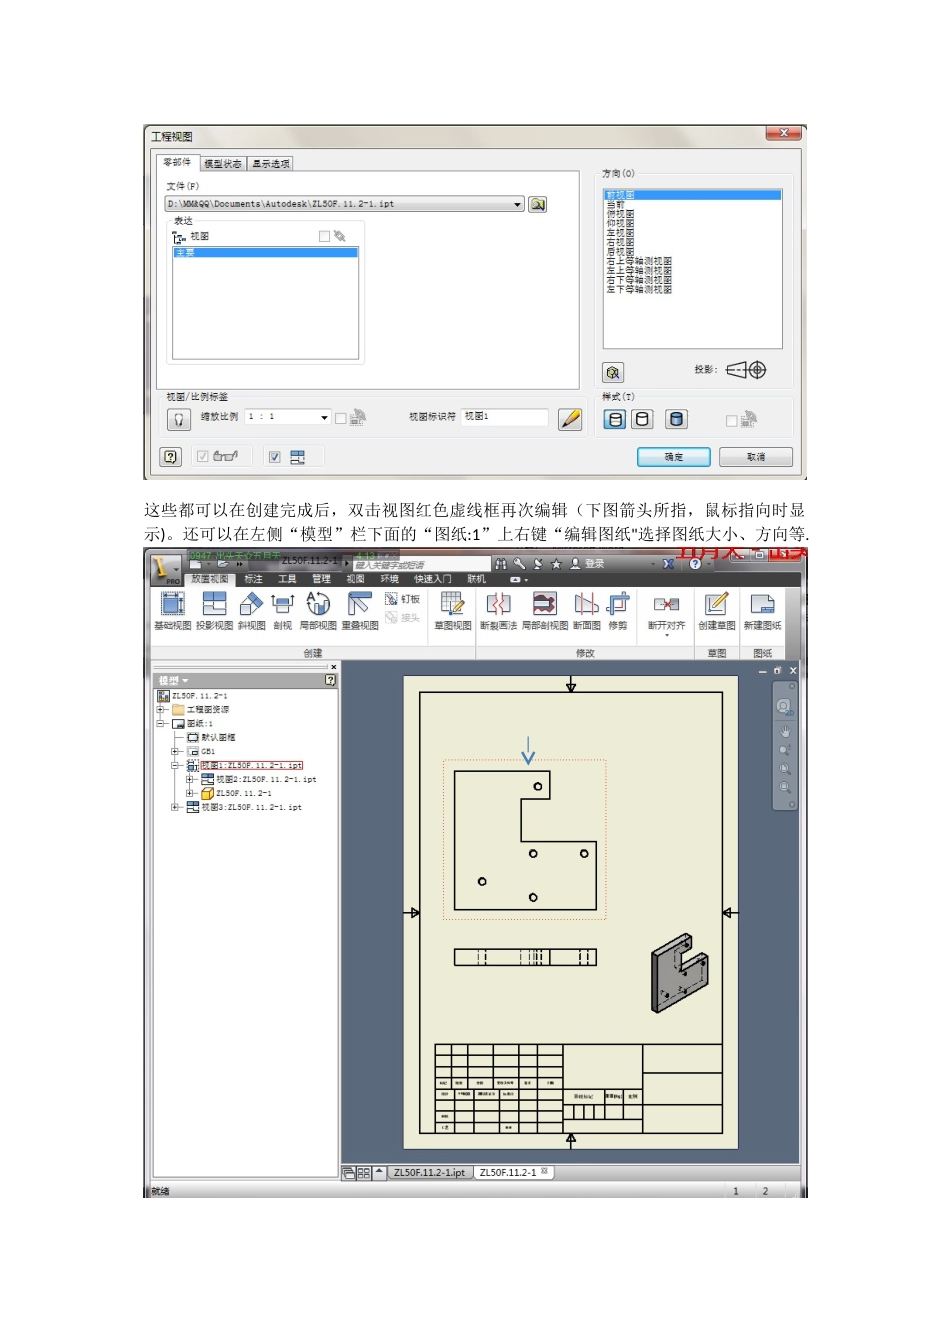The width and height of the screenshot is (950, 1344).
Task: Click the 取消 button
Action: (756, 457)
